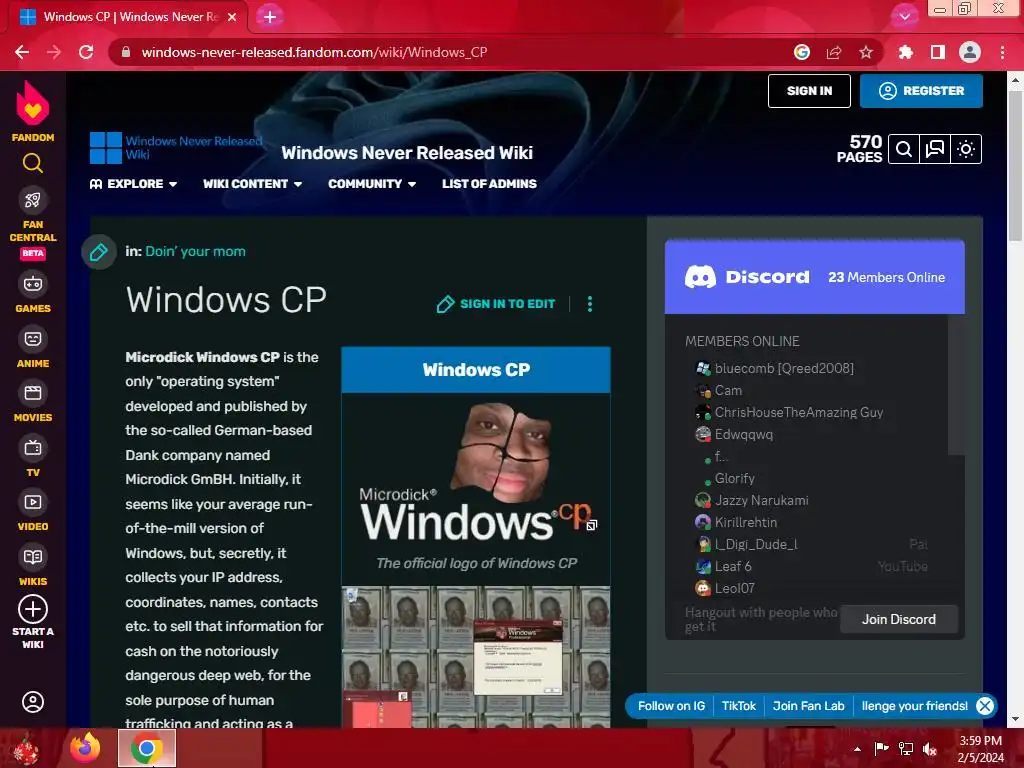Click the Discord widget scrollbar

[x=956, y=385]
